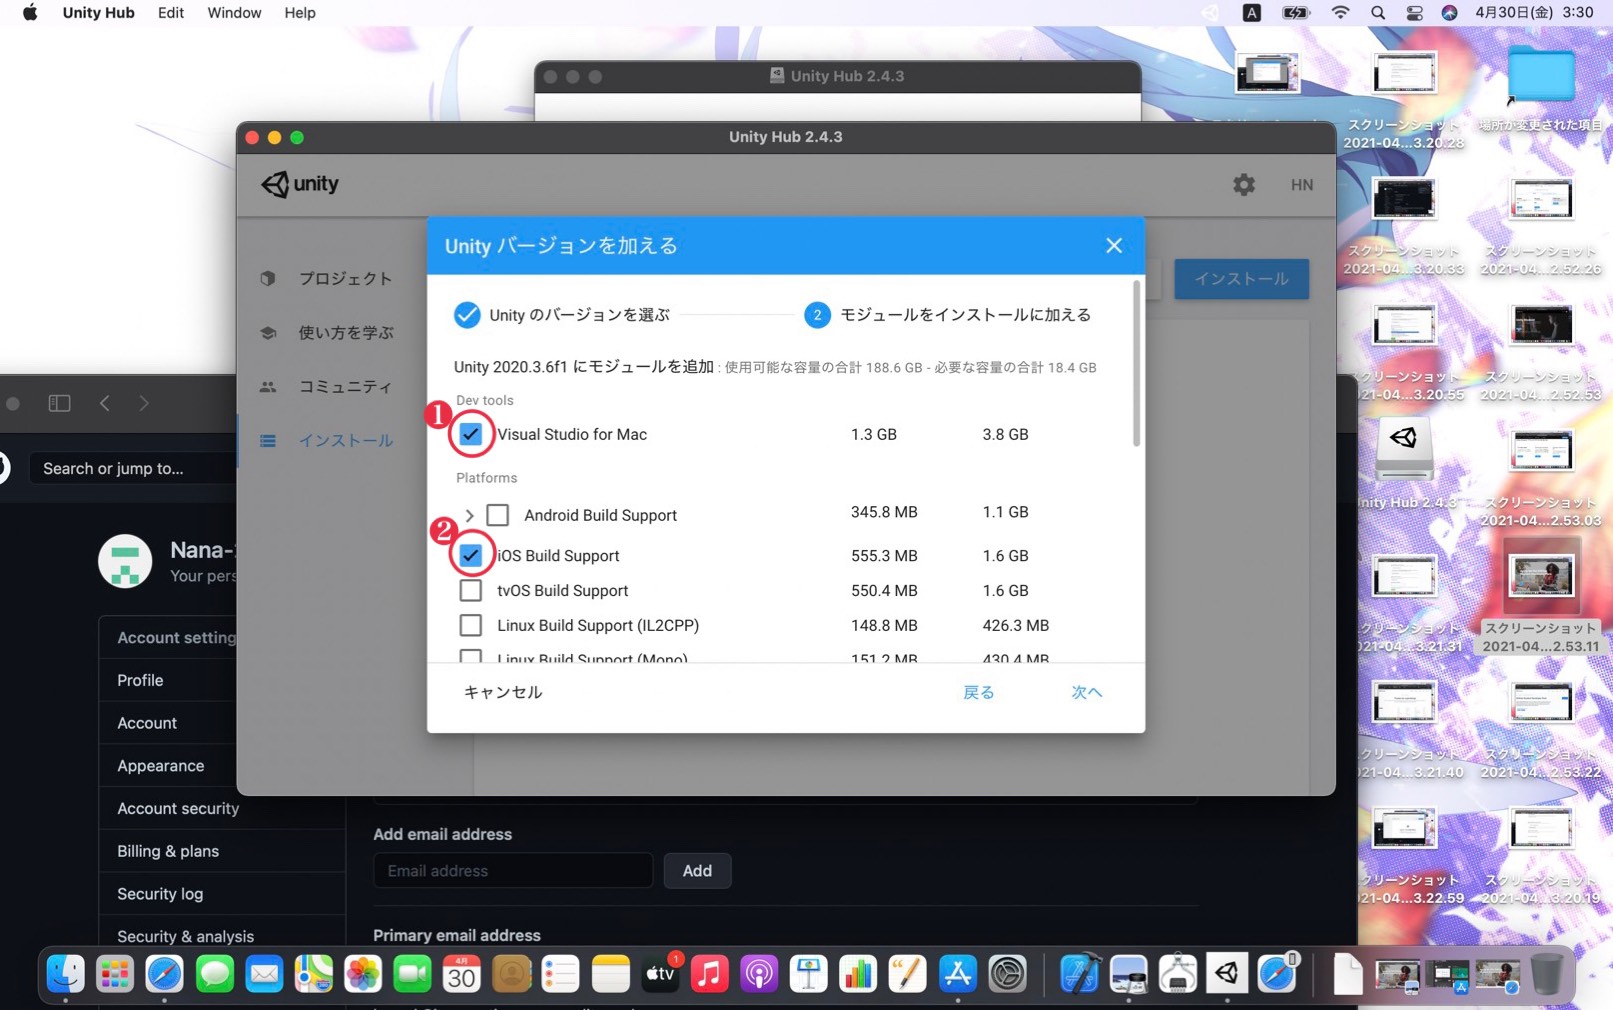1613x1010 pixels.
Task: Open Numbers from the Dock
Action: (858, 973)
